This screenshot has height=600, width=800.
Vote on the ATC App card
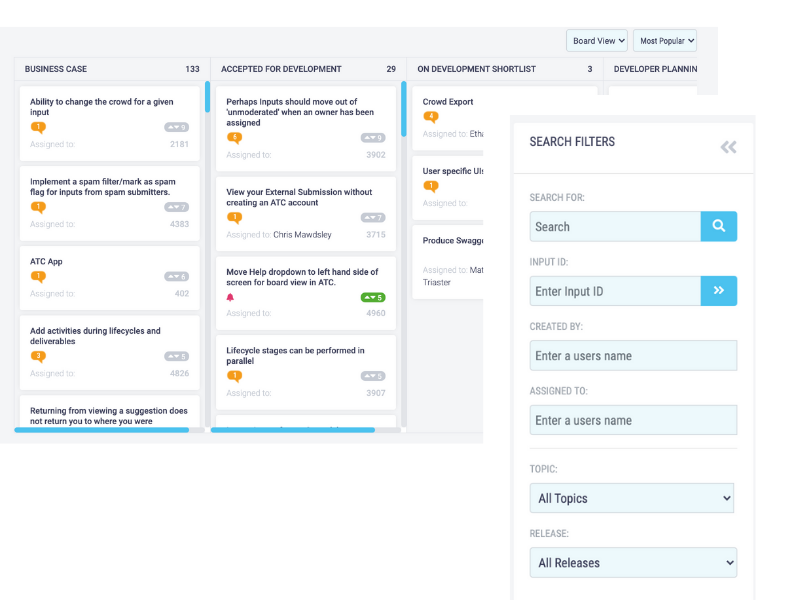(x=177, y=277)
